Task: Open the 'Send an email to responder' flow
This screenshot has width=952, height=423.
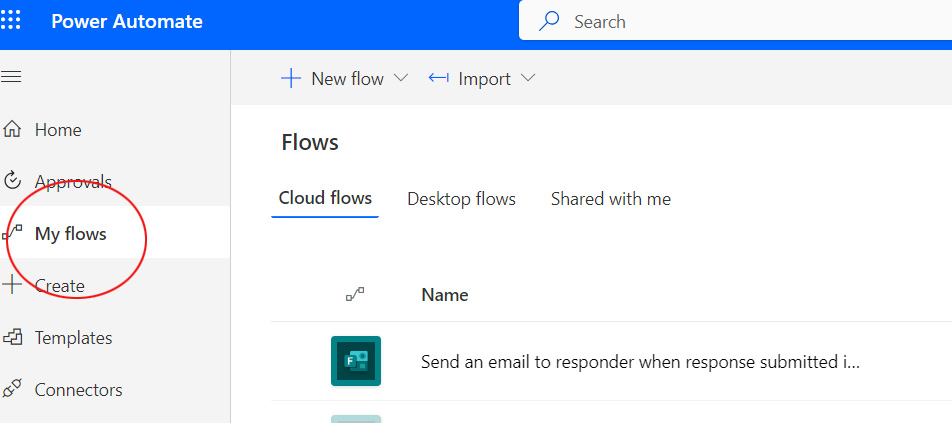Action: click(640, 362)
